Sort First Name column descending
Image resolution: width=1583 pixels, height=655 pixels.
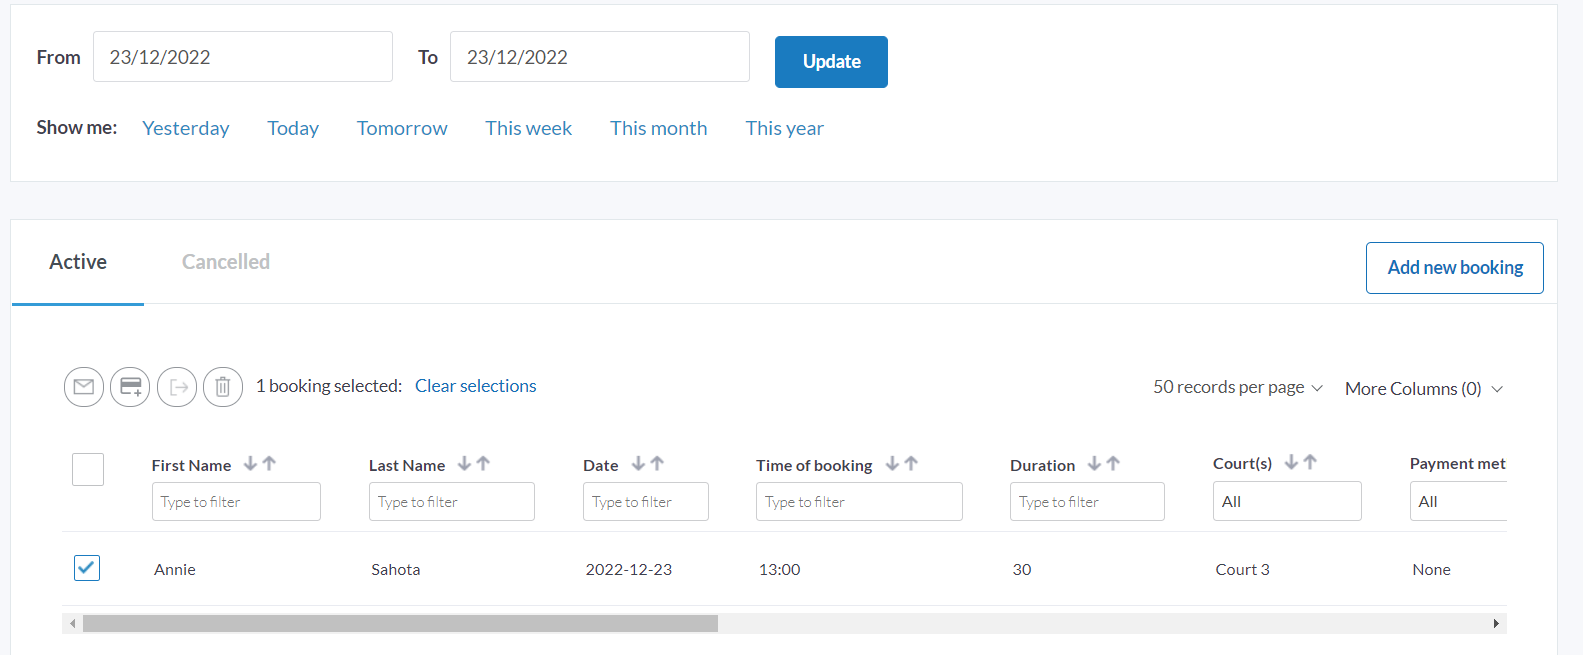point(250,464)
